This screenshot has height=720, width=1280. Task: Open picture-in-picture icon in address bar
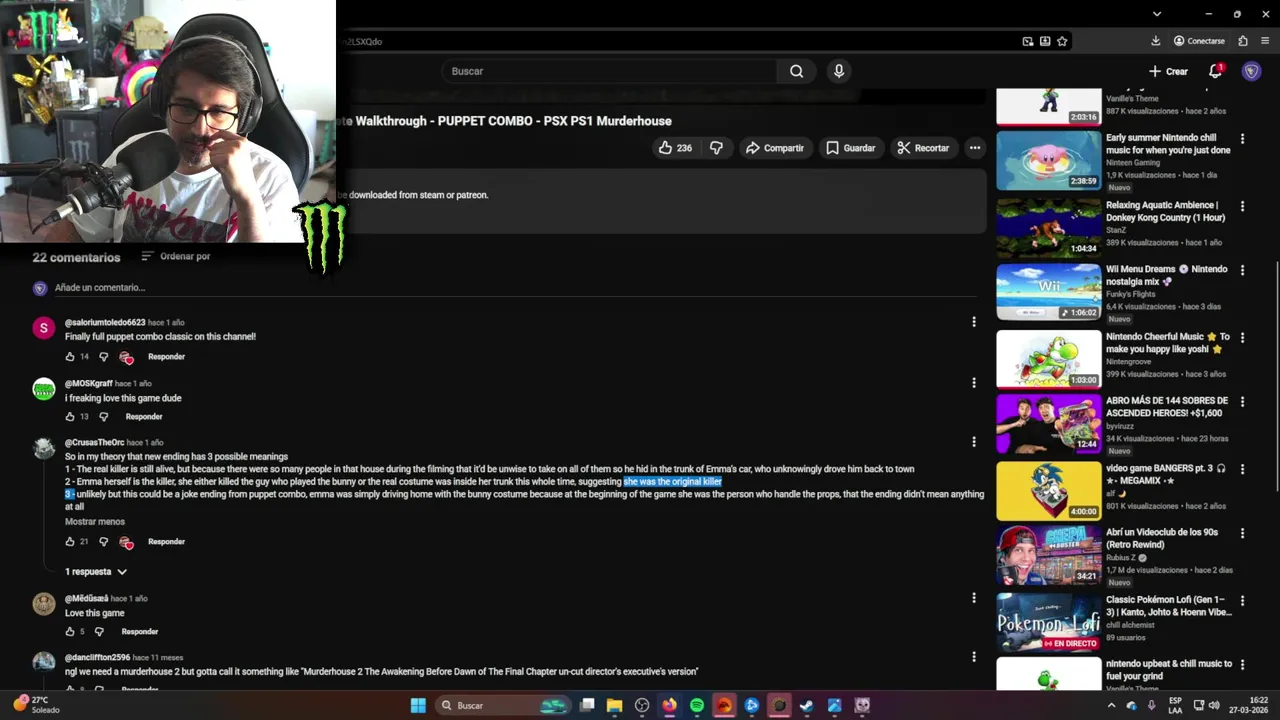coord(1028,41)
